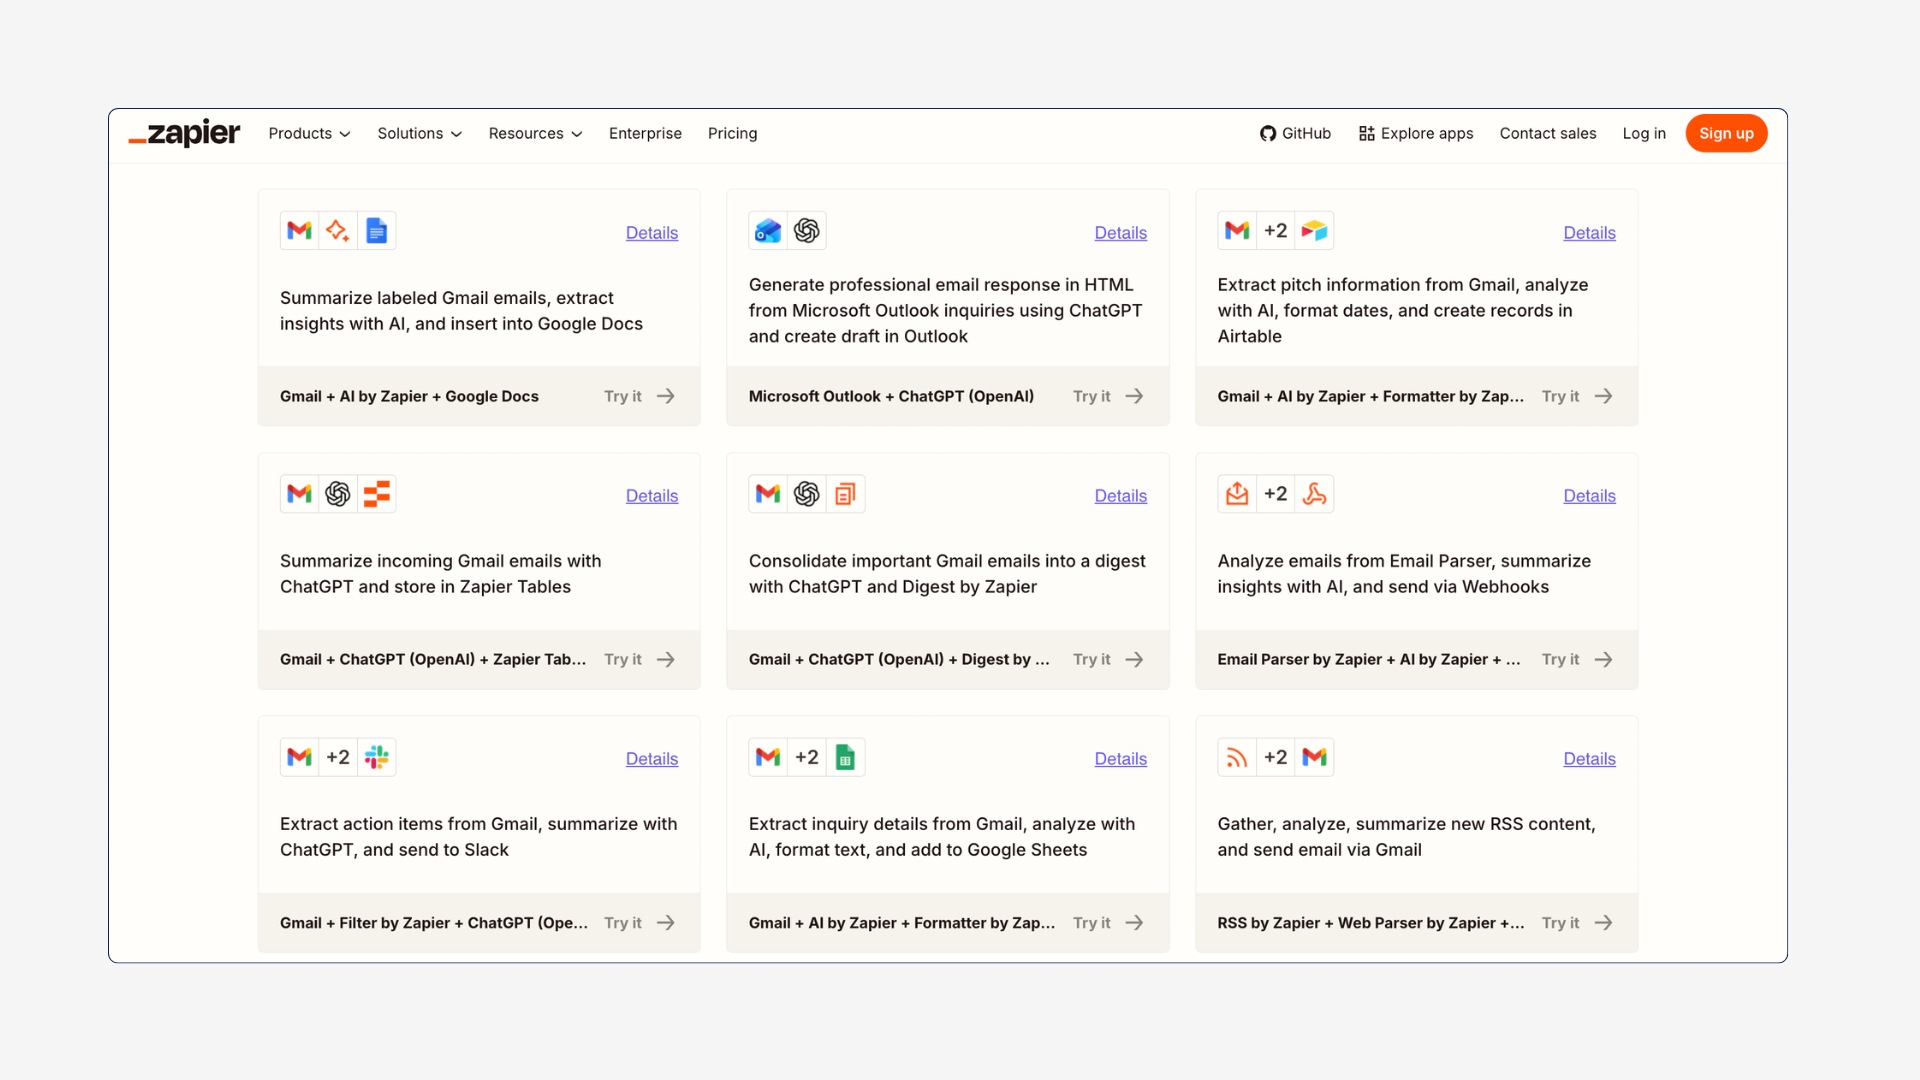Click the AI by Zapier icon in the first card
Viewport: 1920px width, 1080px height.
[x=338, y=231]
